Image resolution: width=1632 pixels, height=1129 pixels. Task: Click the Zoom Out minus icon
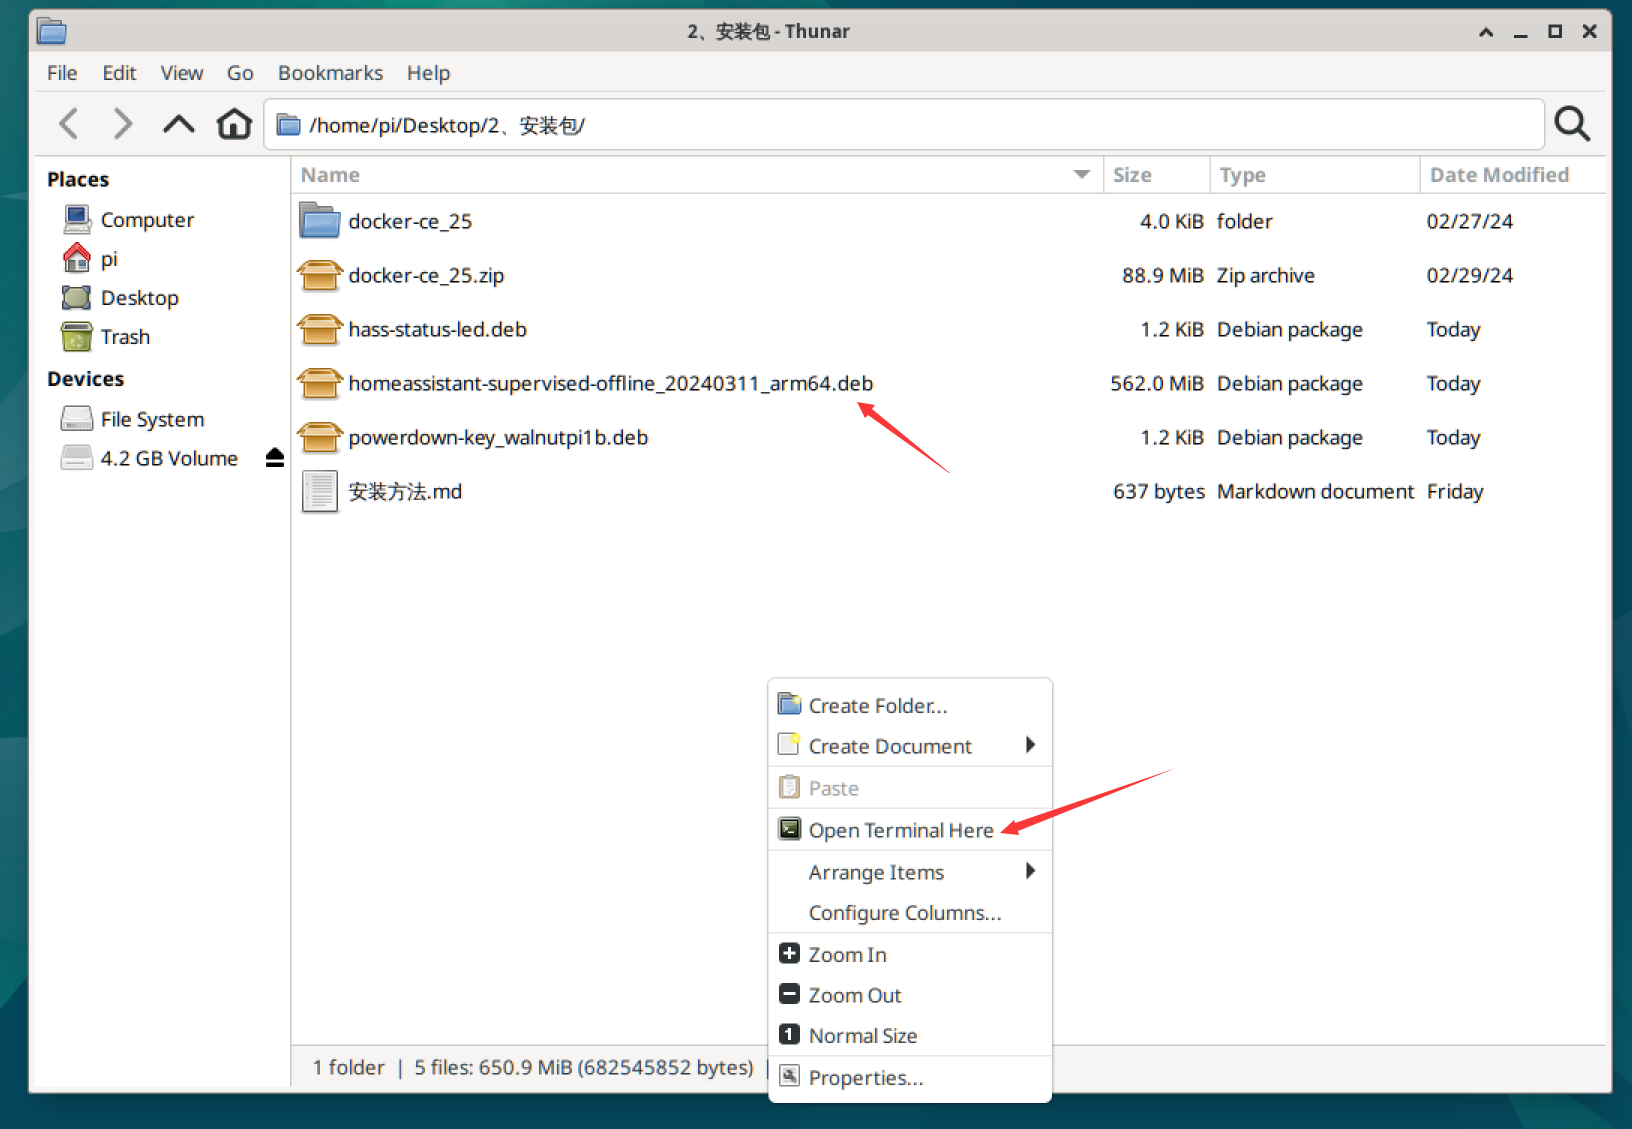click(x=789, y=994)
